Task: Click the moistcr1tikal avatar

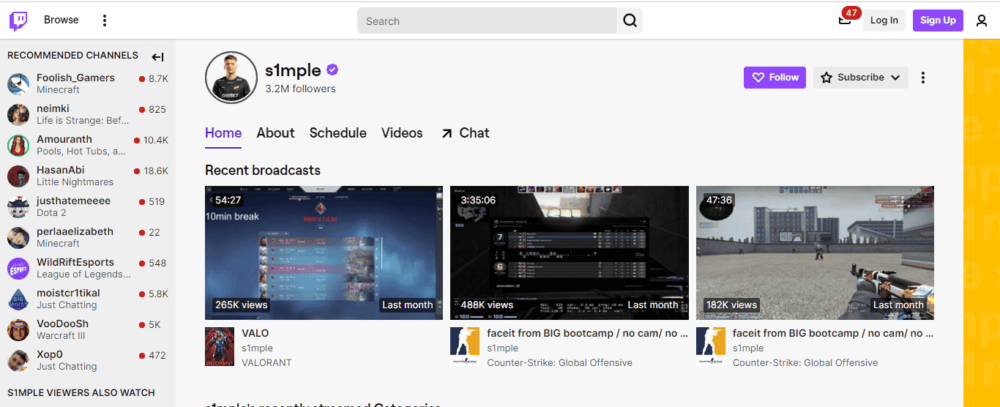Action: (18, 299)
